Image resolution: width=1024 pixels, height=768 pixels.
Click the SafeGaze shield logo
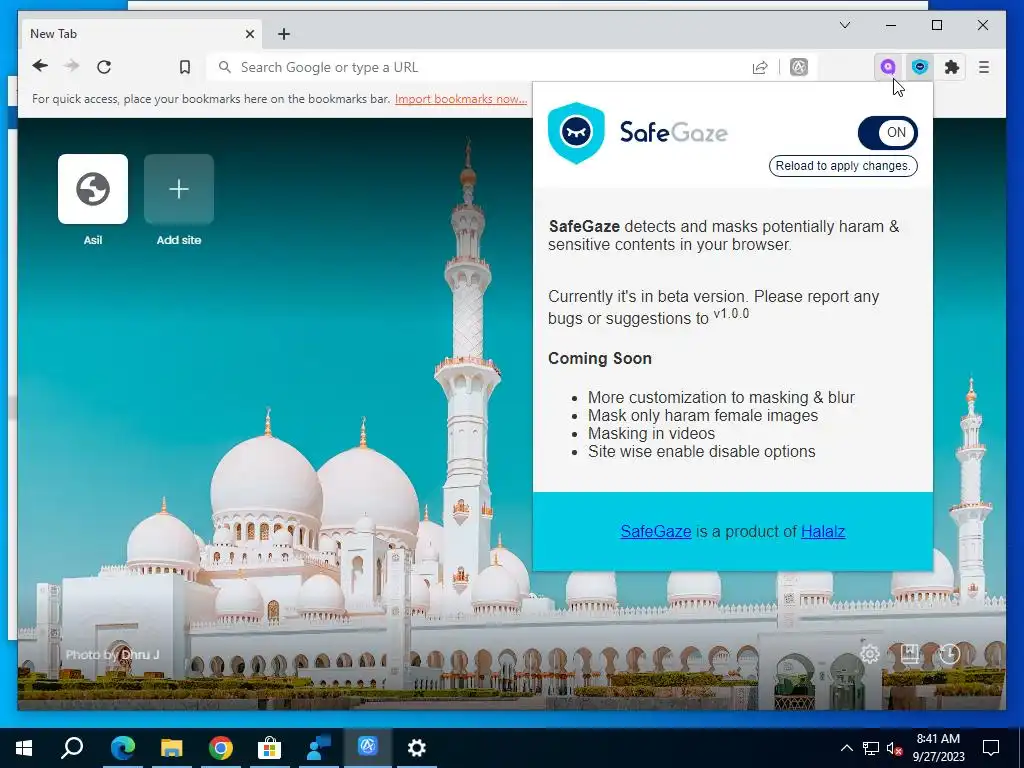click(575, 133)
